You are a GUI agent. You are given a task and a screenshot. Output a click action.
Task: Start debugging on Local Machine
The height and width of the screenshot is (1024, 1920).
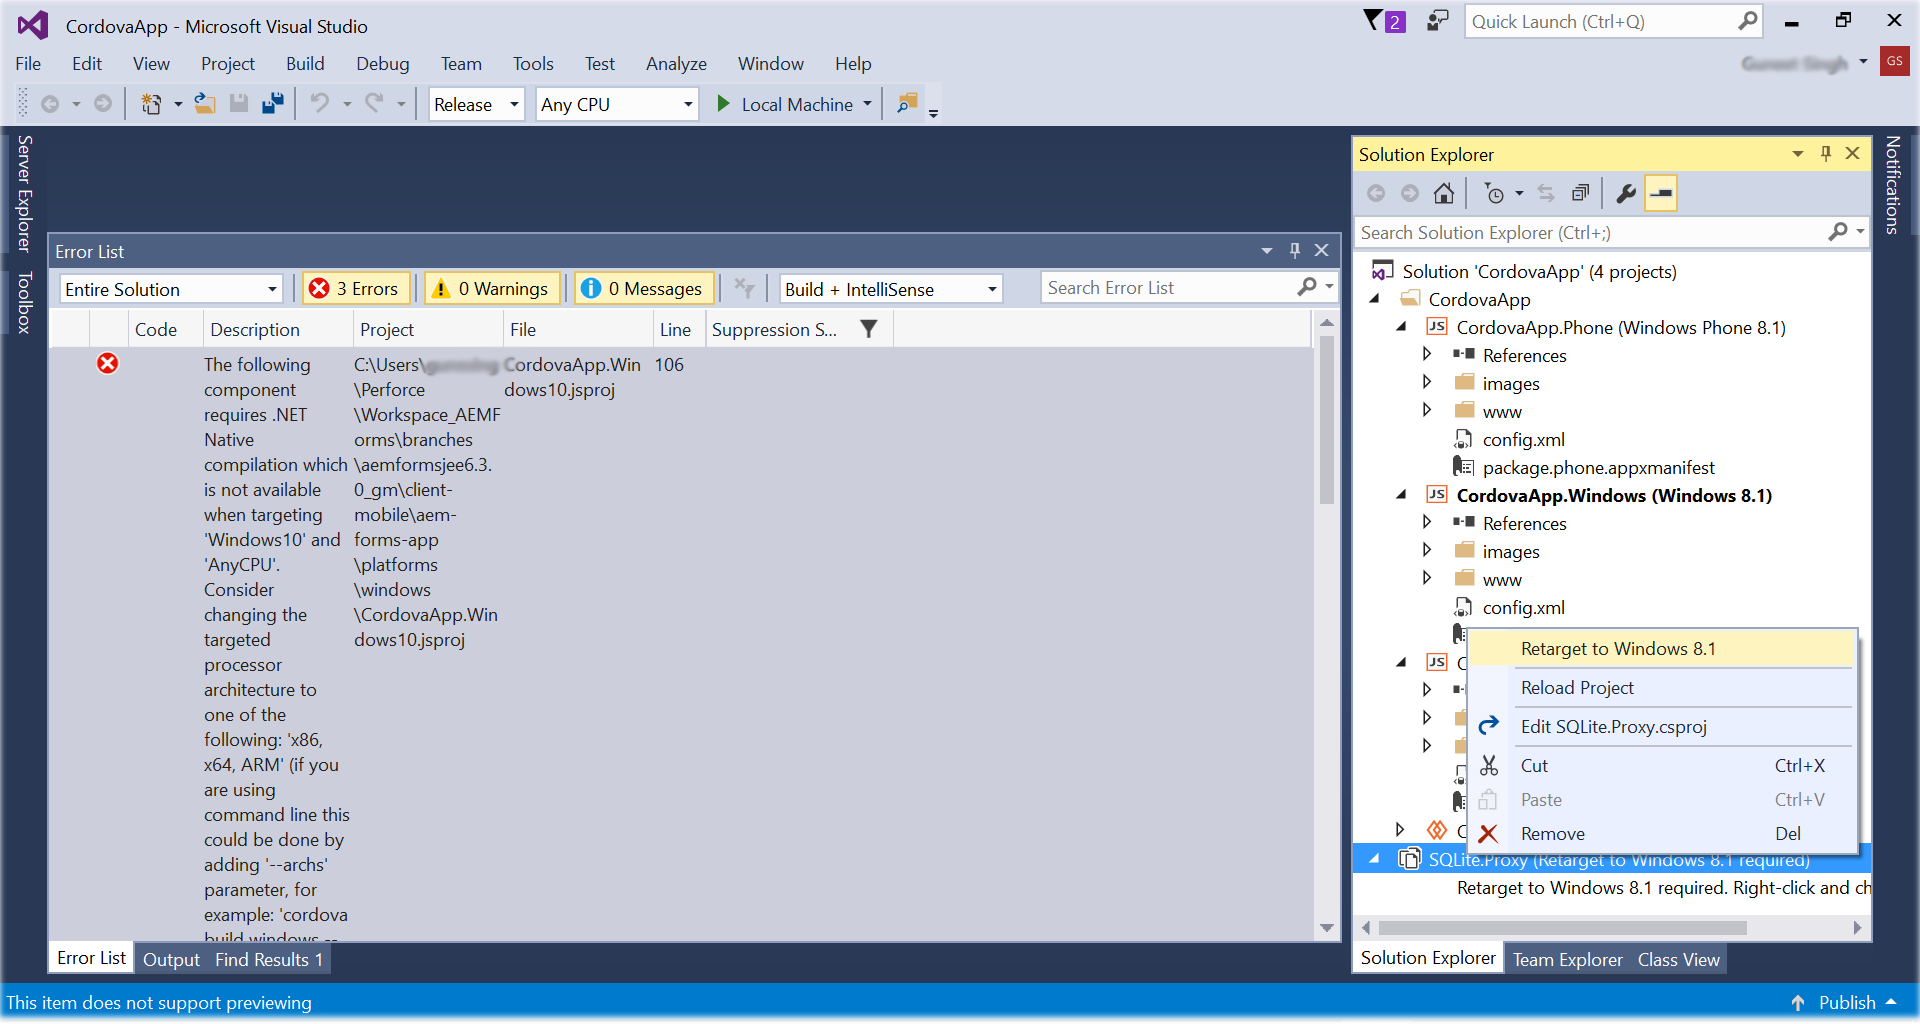click(x=786, y=104)
